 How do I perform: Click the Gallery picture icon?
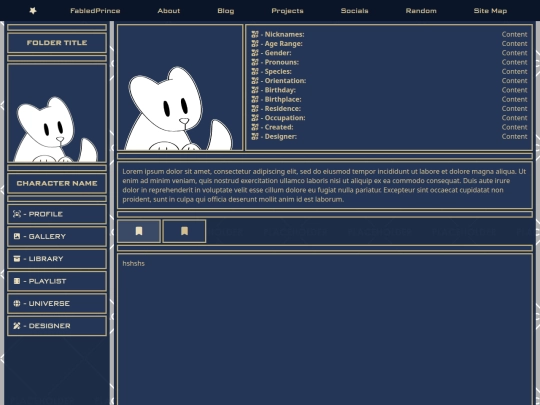pos(17,236)
